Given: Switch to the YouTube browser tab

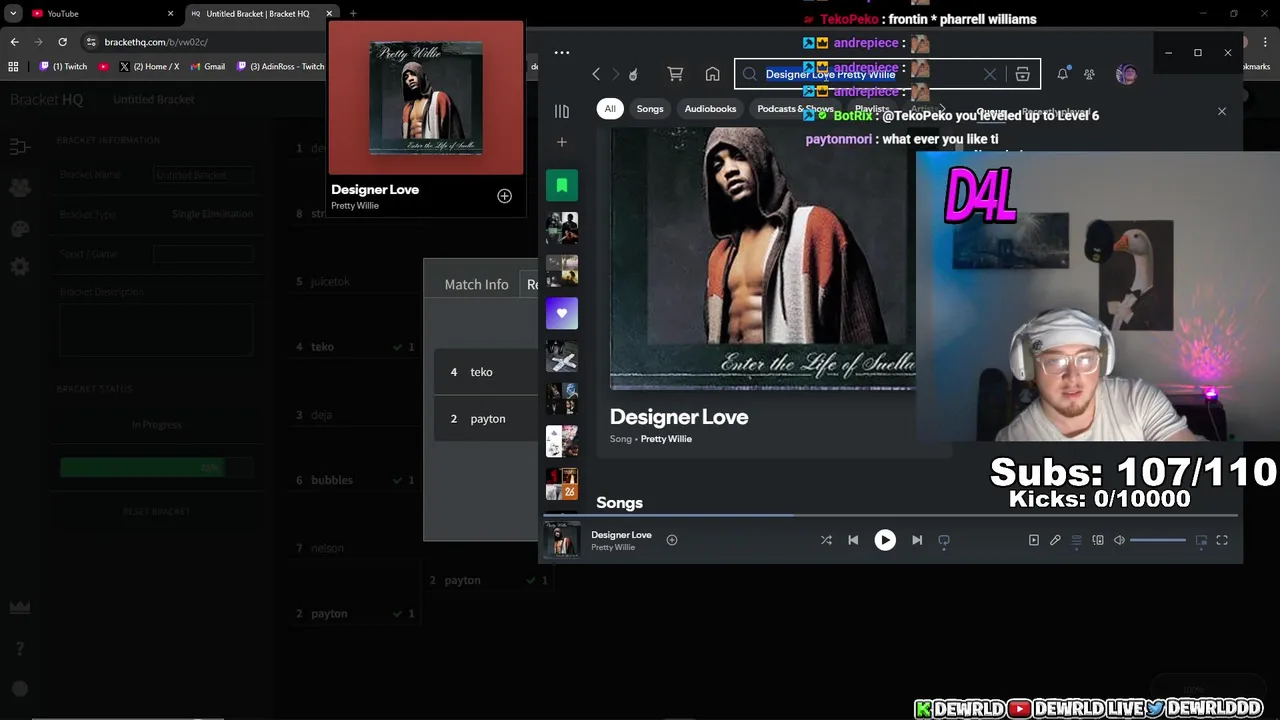Looking at the screenshot, I should pyautogui.click(x=100, y=13).
